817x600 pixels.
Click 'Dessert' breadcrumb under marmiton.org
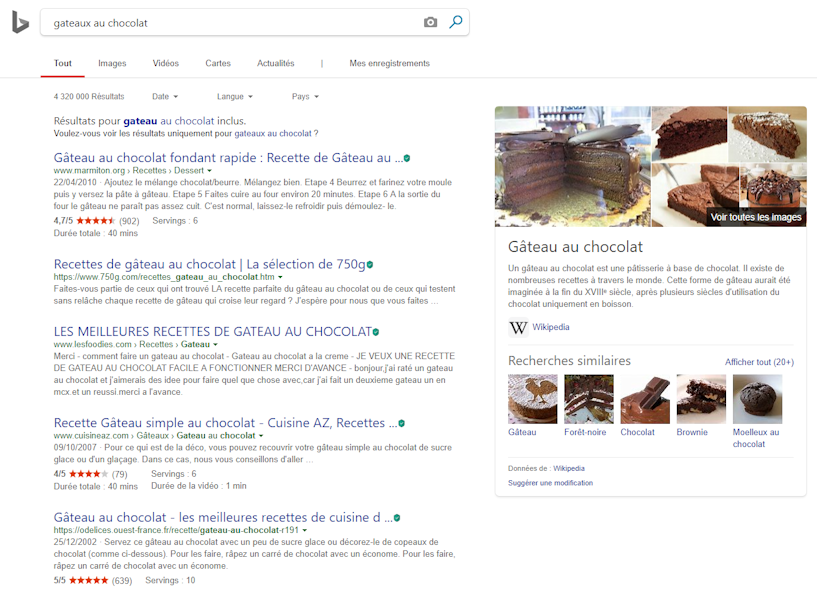[x=189, y=170]
